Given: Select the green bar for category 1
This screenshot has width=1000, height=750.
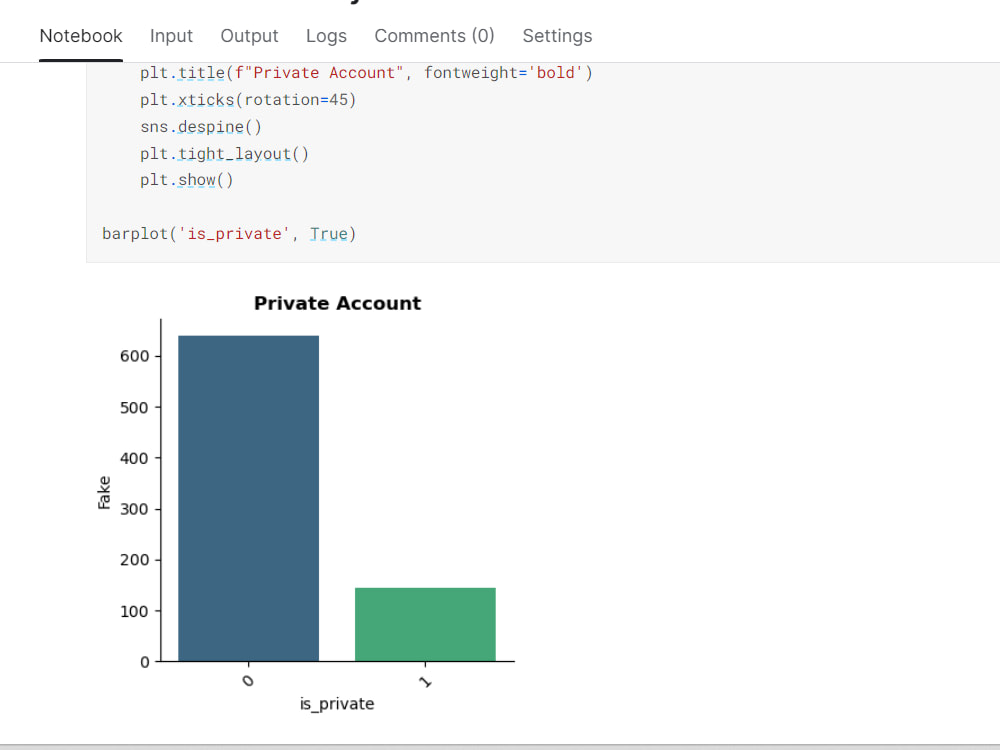Looking at the screenshot, I should [425, 623].
